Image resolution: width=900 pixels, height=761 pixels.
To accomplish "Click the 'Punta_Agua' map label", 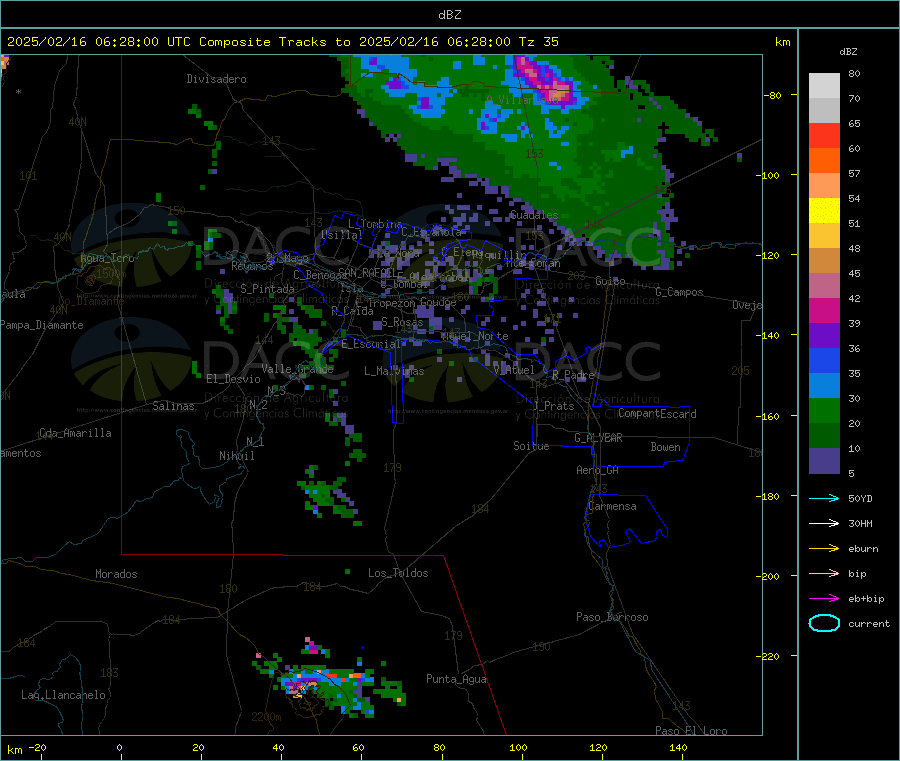I will click(x=456, y=679).
